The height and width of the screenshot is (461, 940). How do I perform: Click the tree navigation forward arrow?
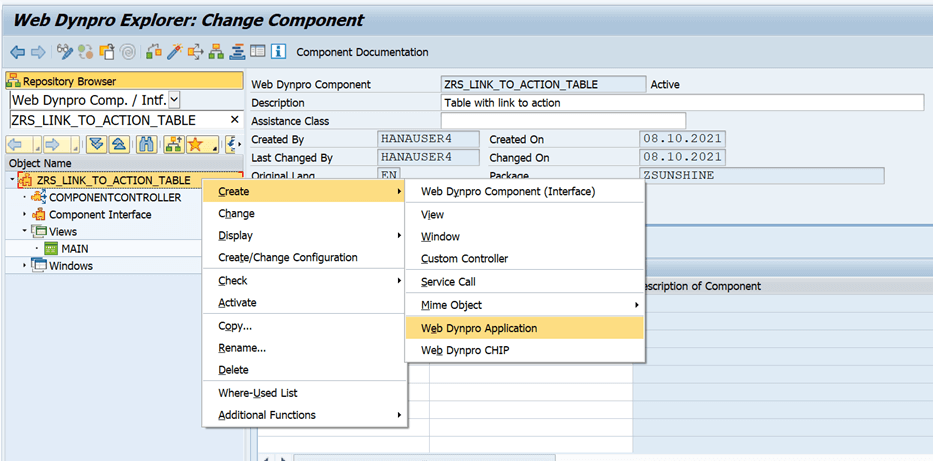tap(54, 144)
